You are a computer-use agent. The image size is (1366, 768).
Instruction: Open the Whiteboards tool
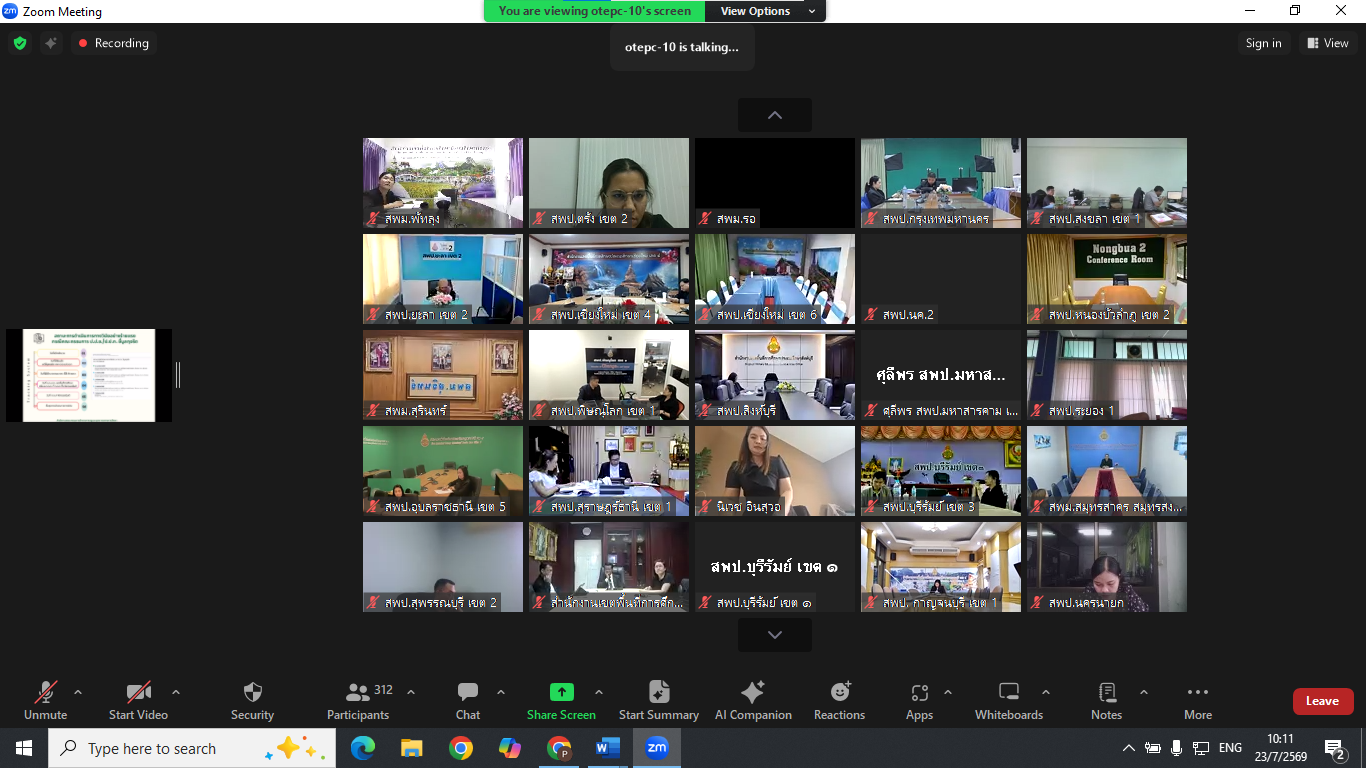click(x=1009, y=692)
